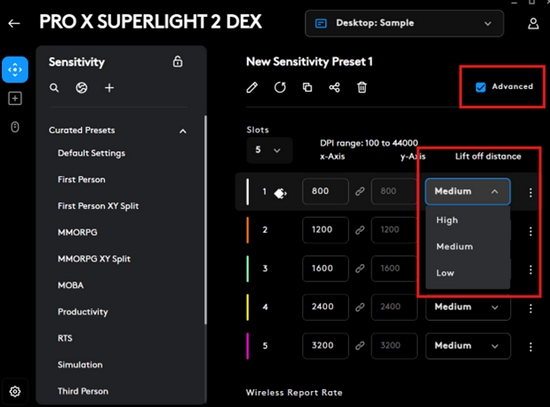This screenshot has width=550, height=407.
Task: Click slot 2 x-Axis DPI field 1200
Action: pos(326,230)
